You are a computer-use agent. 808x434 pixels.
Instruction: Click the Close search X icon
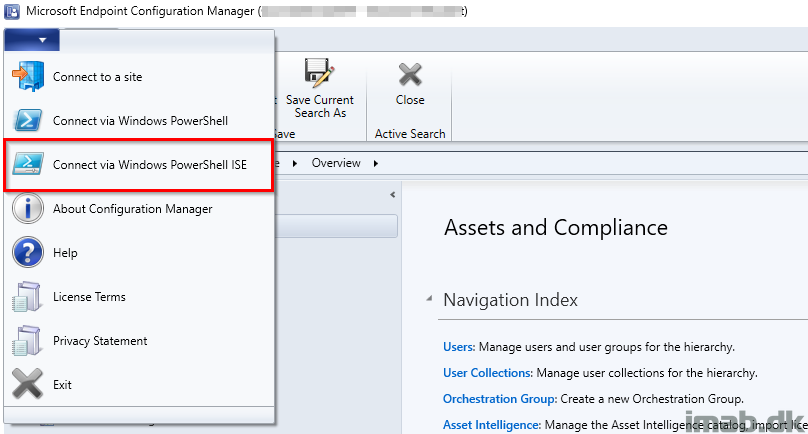pyautogui.click(x=410, y=74)
